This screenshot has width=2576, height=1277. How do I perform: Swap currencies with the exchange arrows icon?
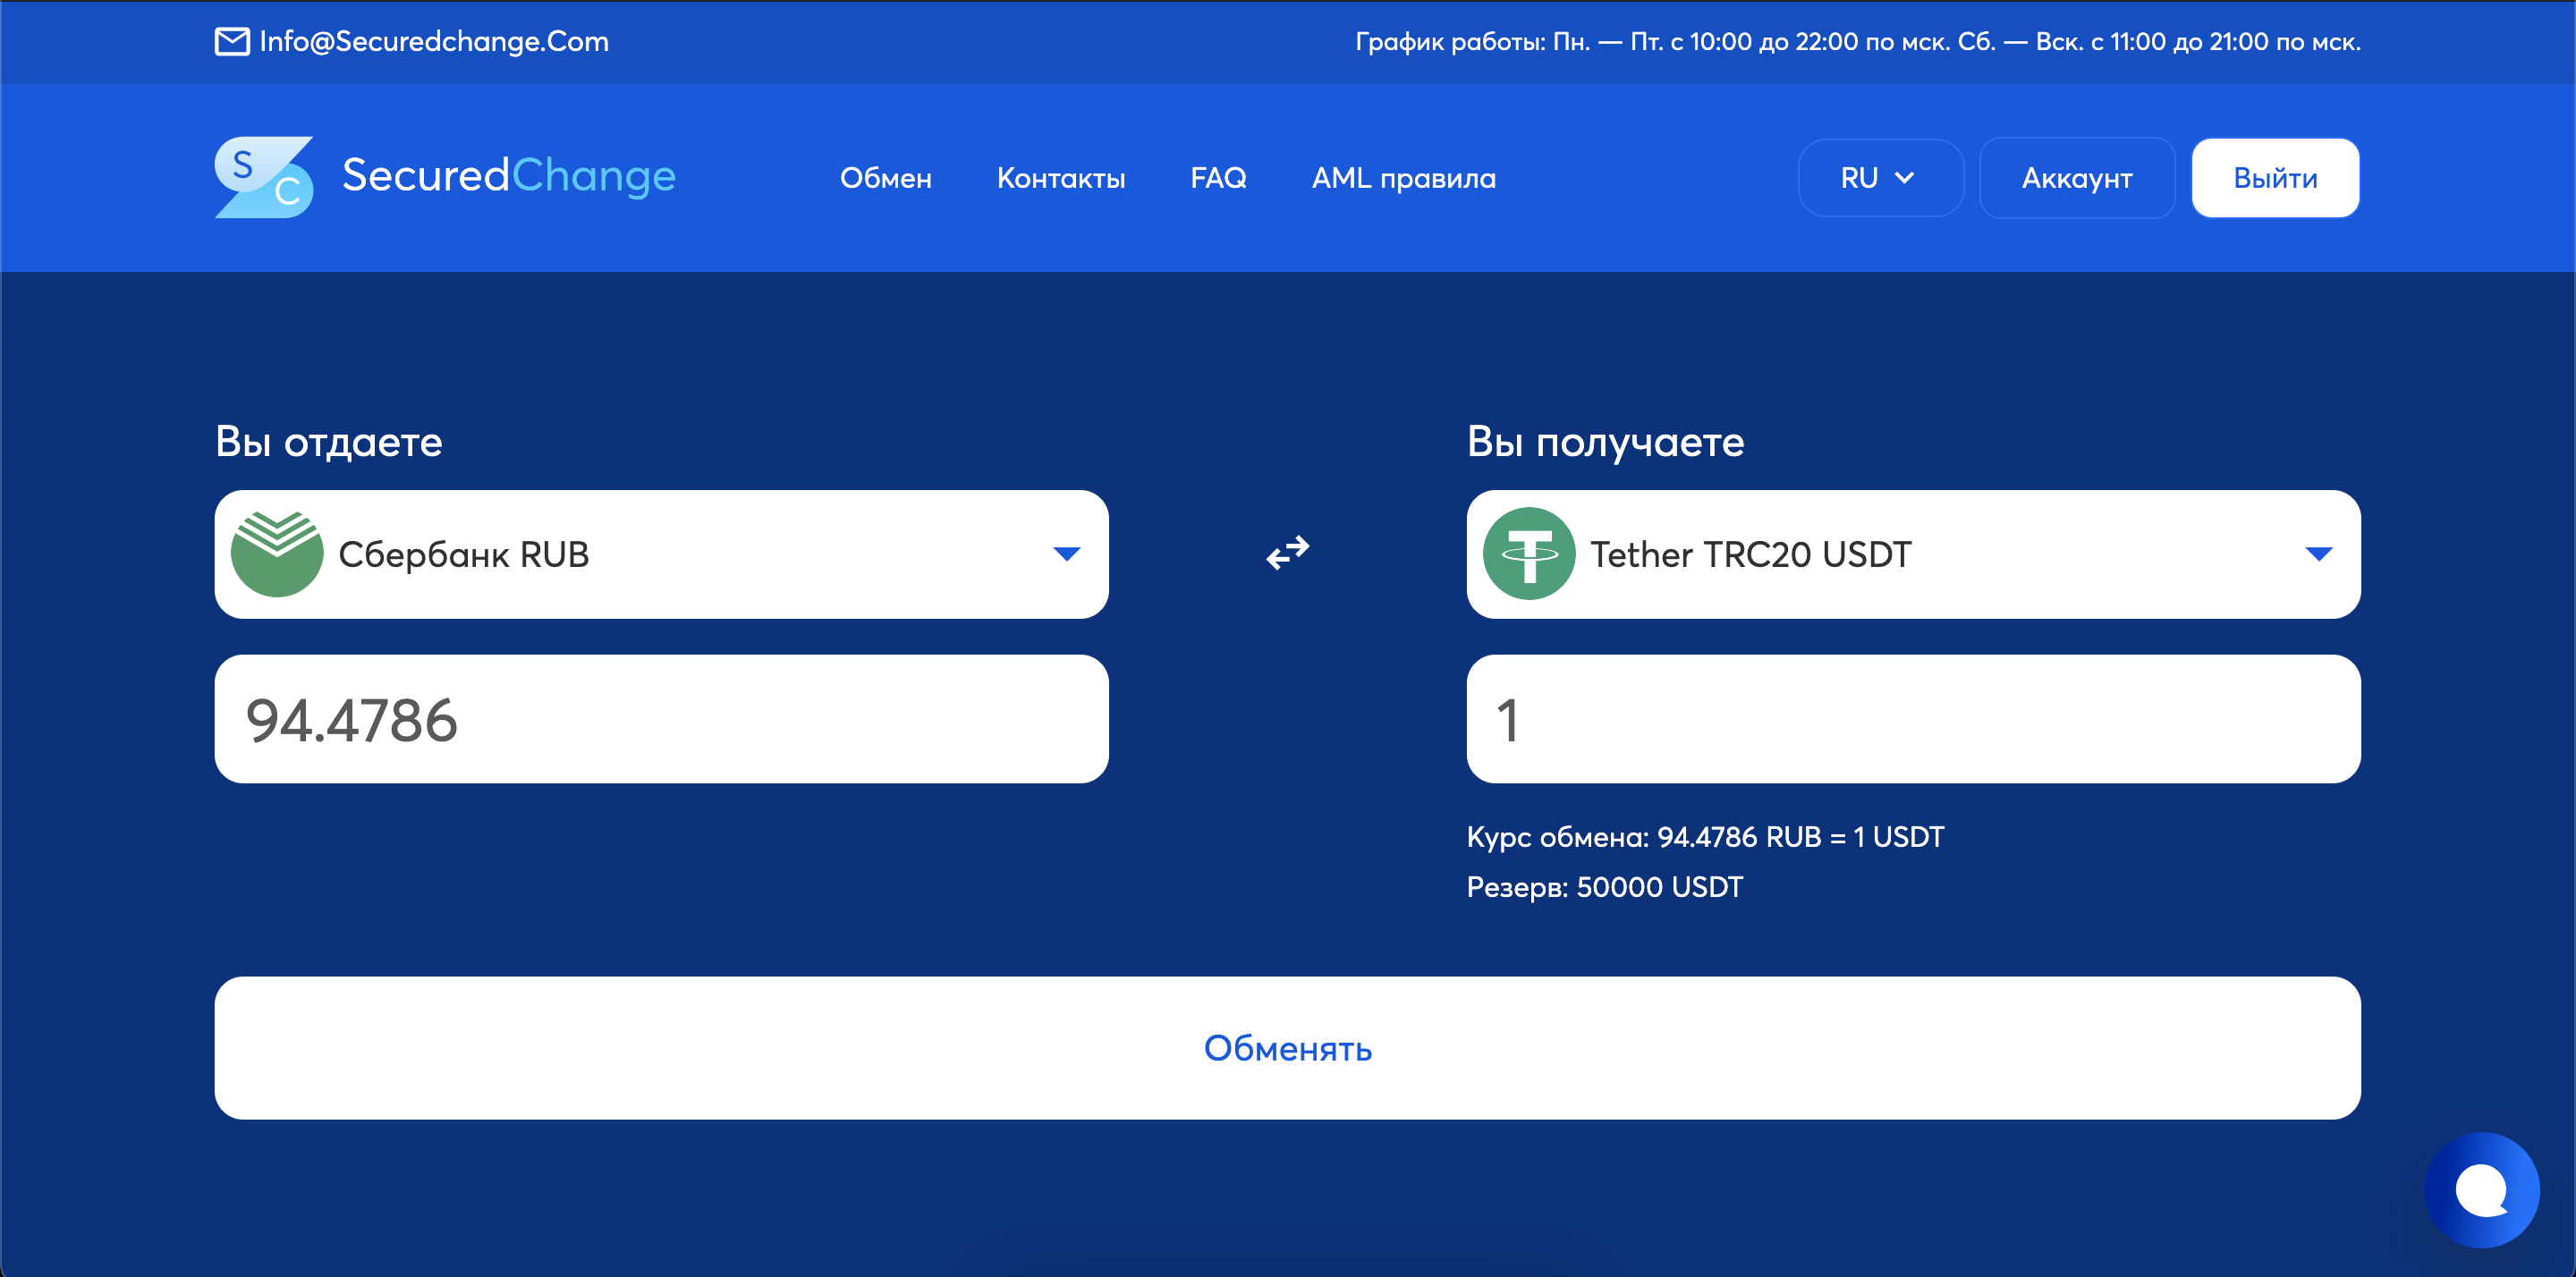tap(1287, 552)
